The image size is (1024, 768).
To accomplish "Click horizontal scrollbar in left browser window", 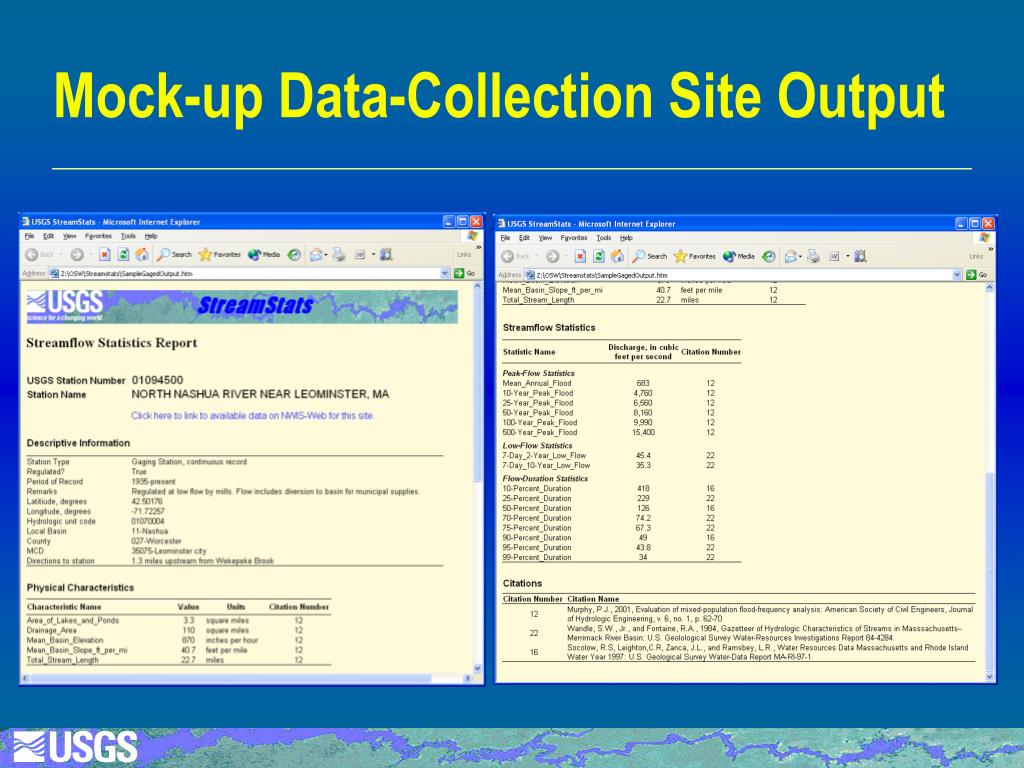I will (231, 679).
